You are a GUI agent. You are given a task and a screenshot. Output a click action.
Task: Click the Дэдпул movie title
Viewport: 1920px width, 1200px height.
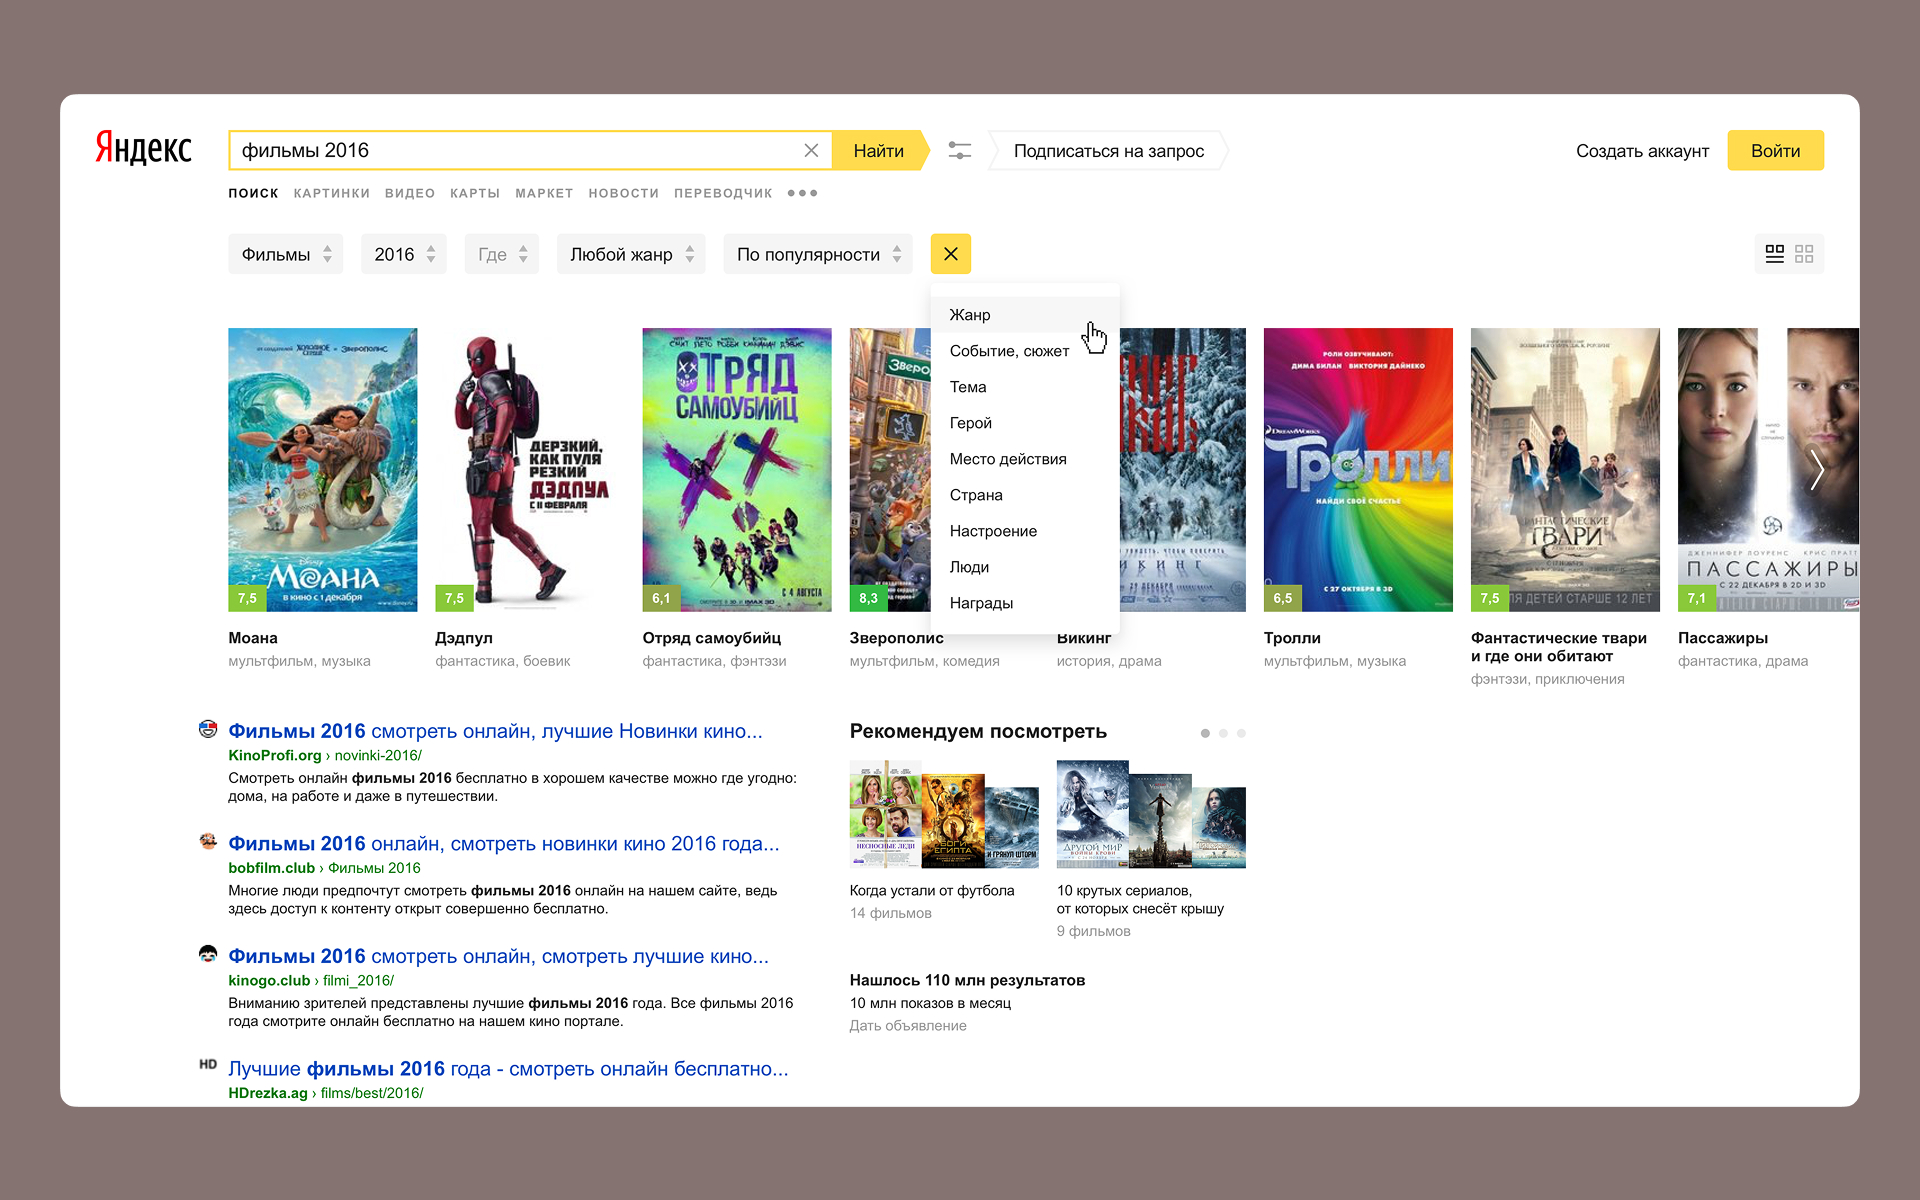(x=464, y=638)
